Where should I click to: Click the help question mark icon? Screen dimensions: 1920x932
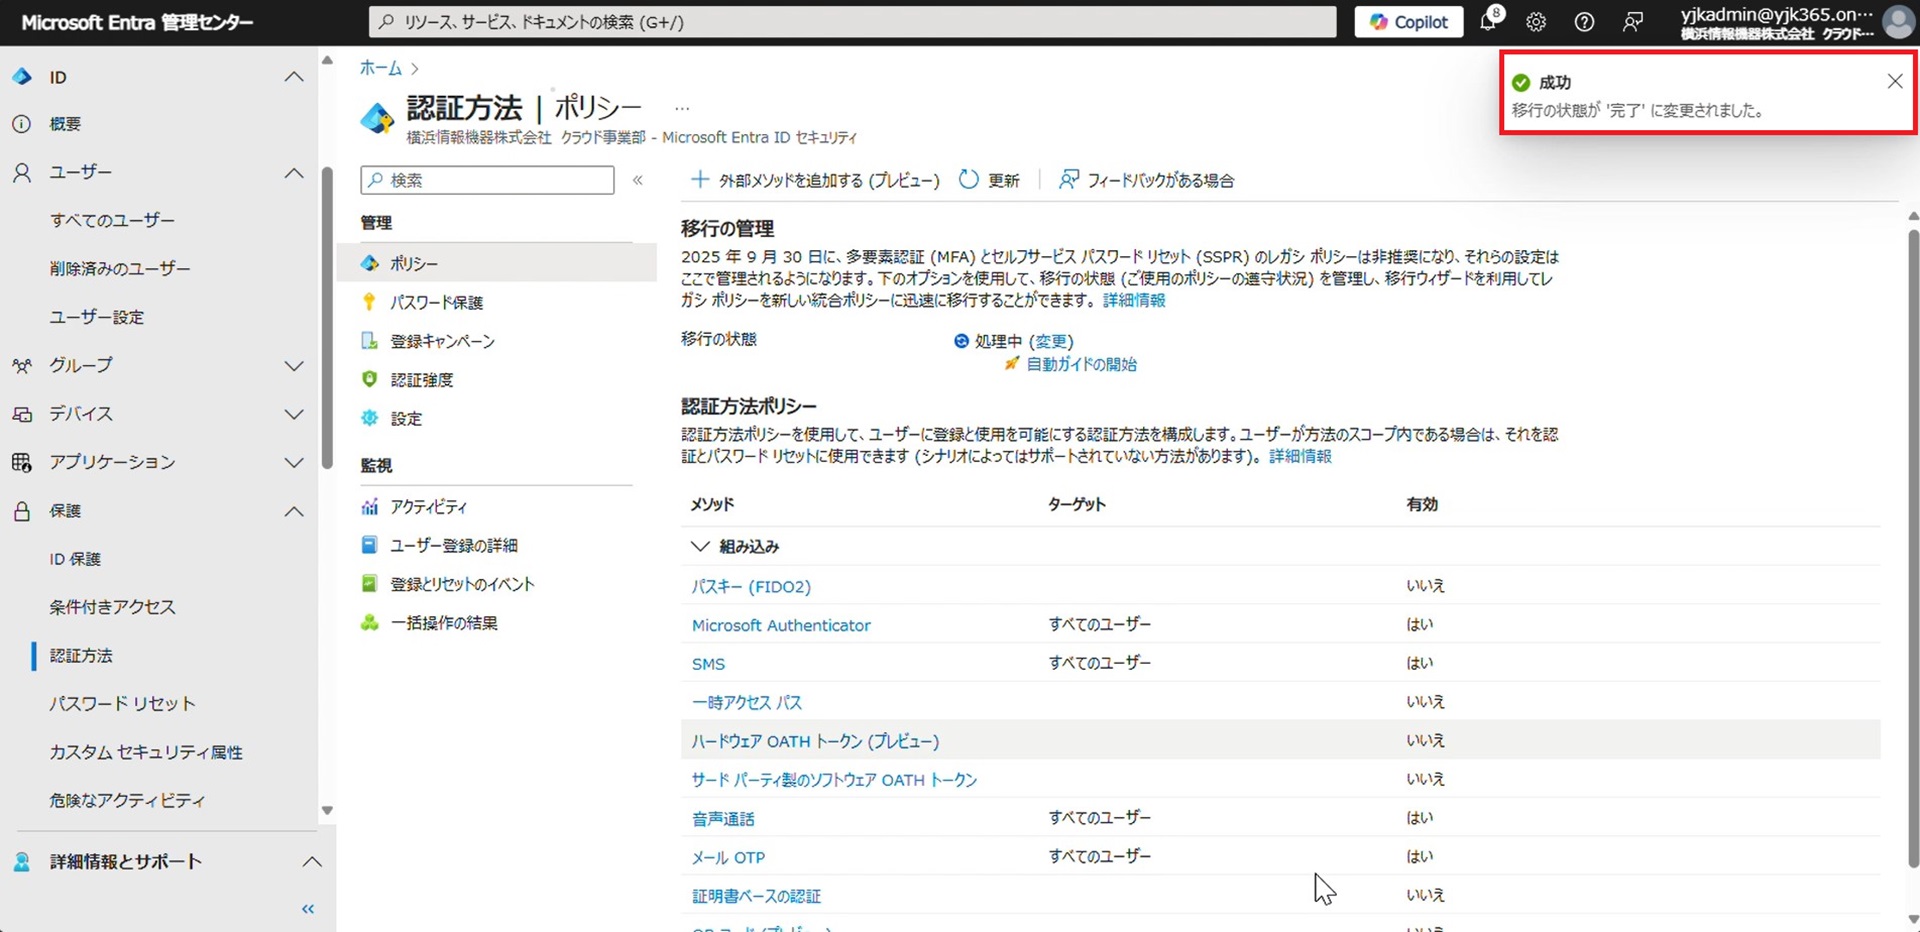pos(1584,22)
